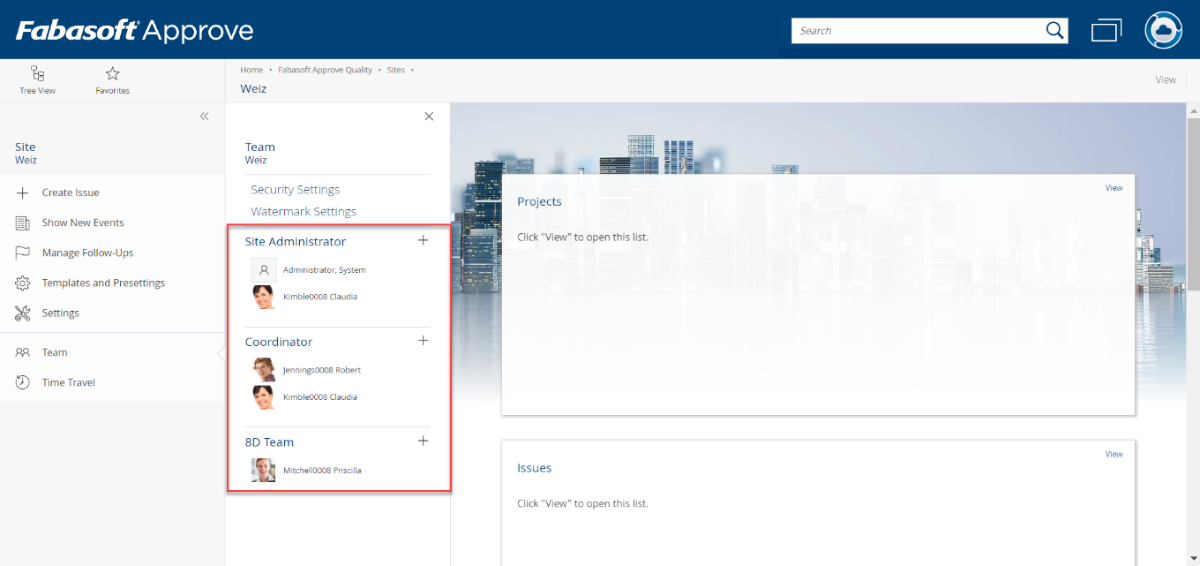
Task: Select Show New Events menu entry
Action: pyautogui.click(x=83, y=223)
